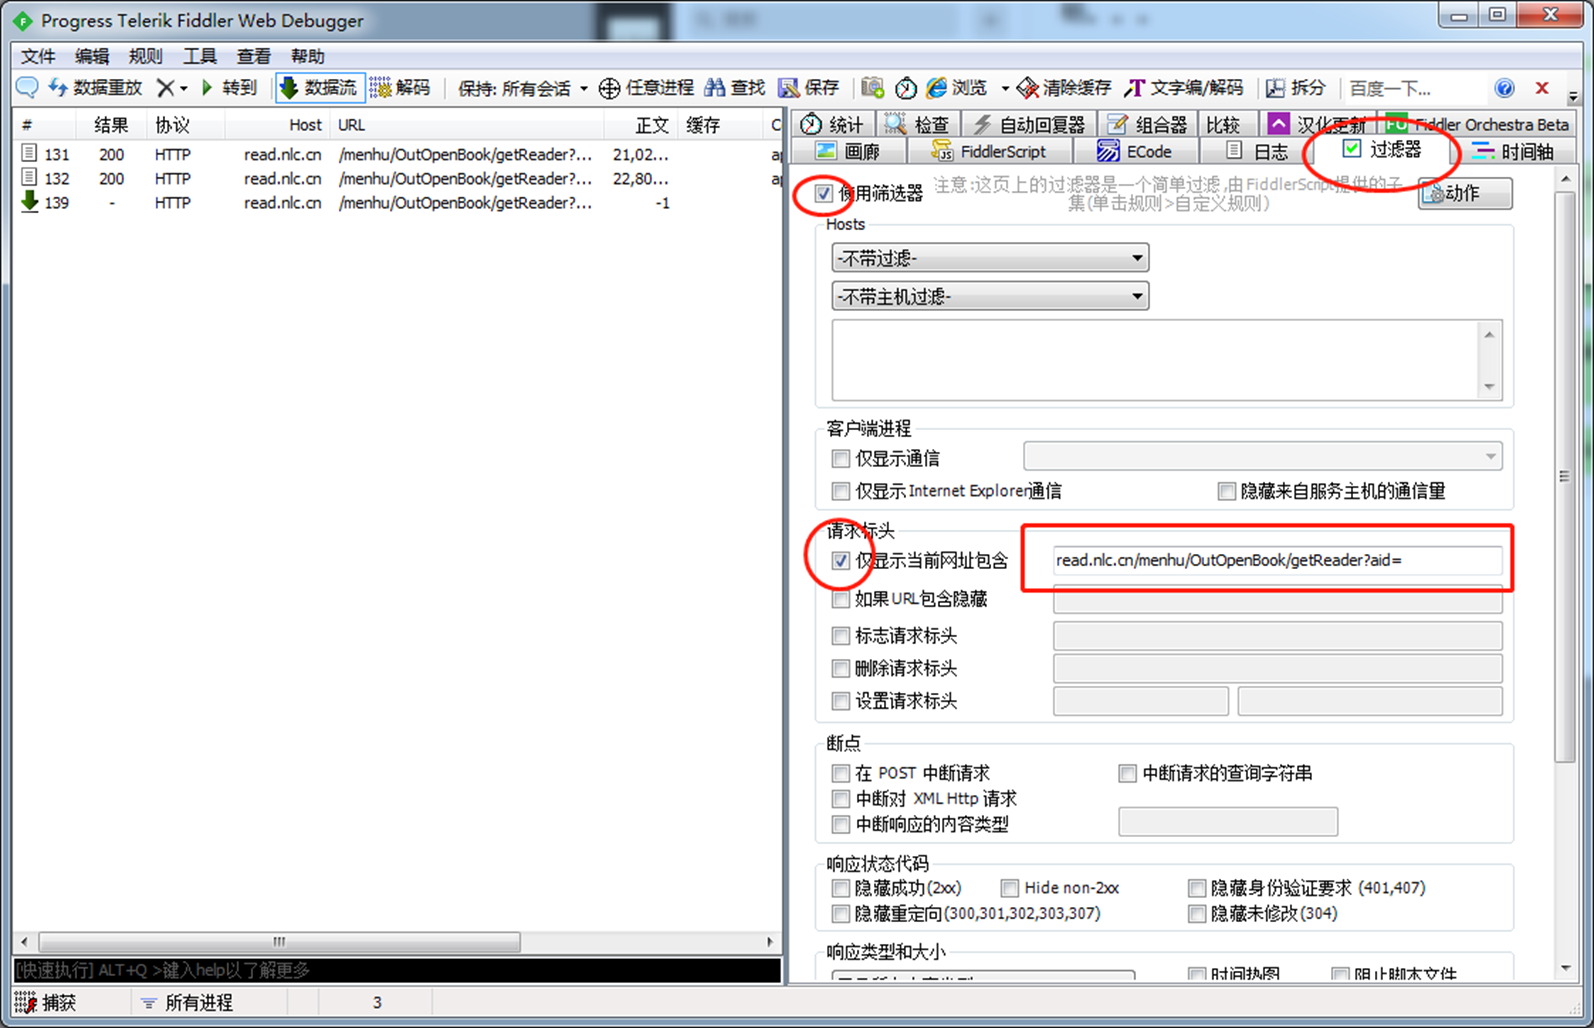
Task: Click 数据重放 replay button
Action: coord(95,88)
